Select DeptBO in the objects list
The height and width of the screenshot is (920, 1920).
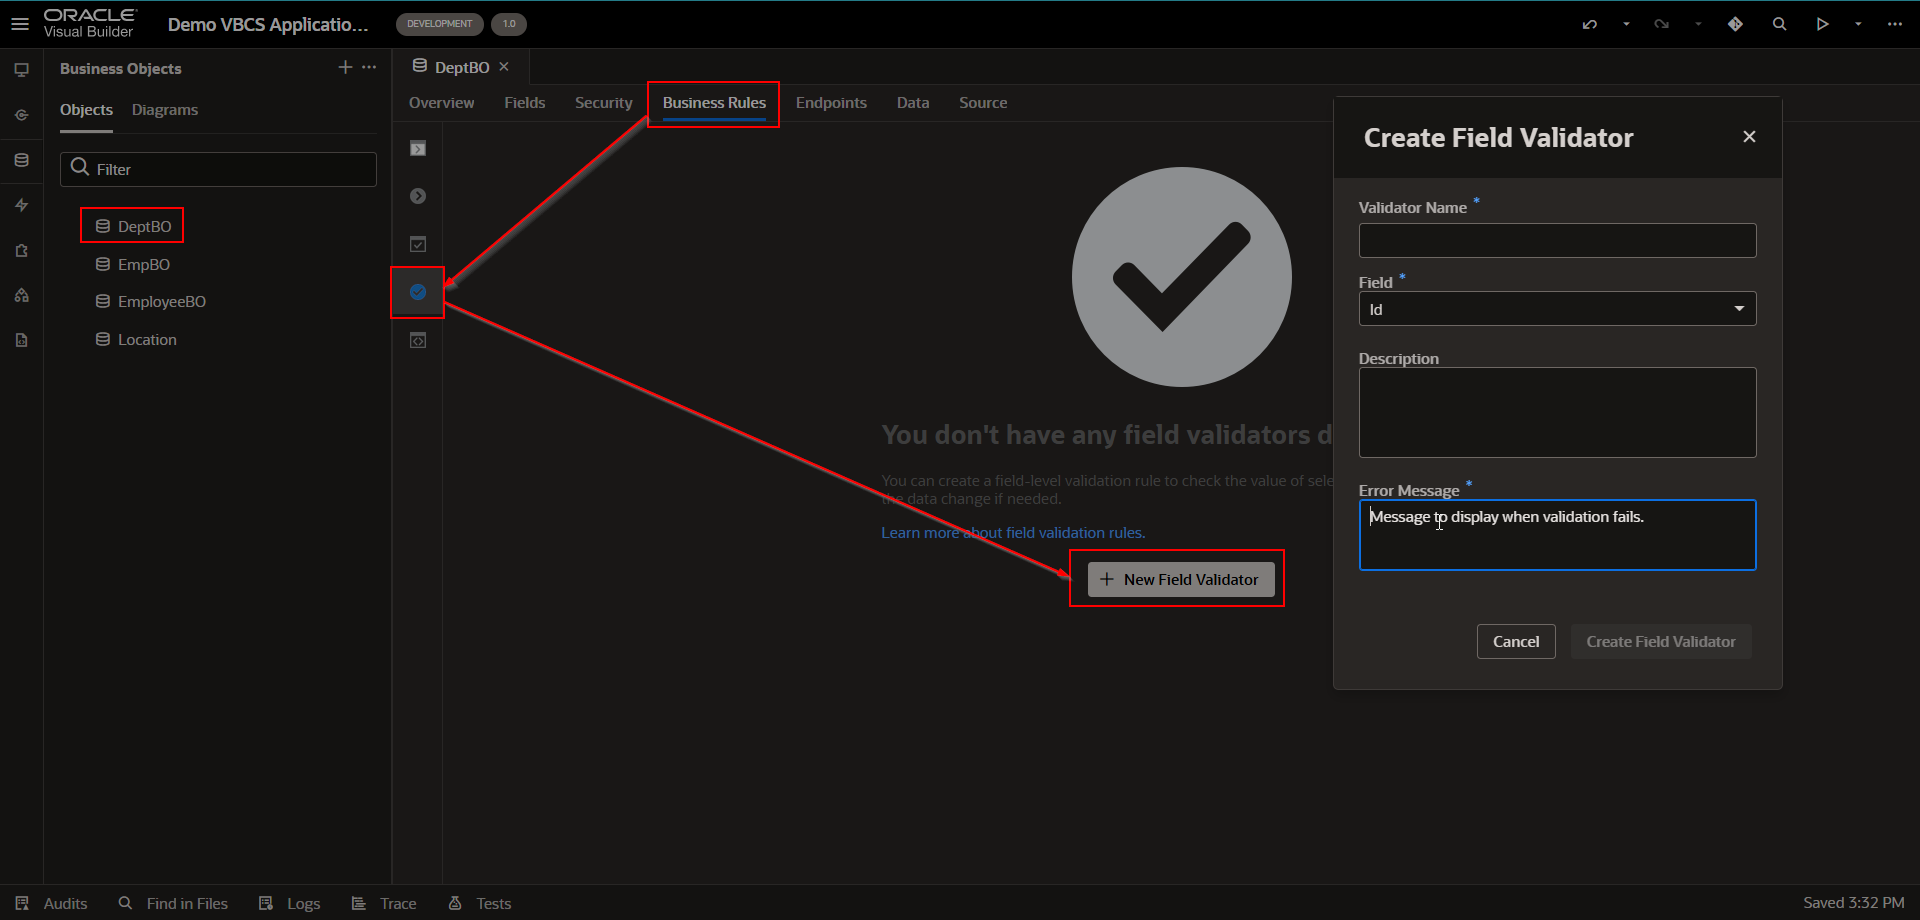click(x=133, y=227)
